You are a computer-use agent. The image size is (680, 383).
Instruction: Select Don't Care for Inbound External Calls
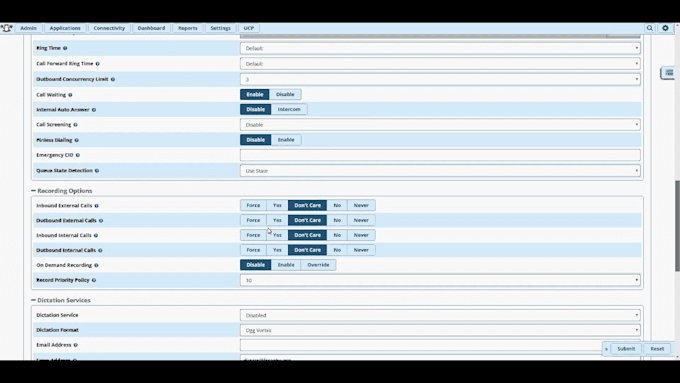point(307,205)
